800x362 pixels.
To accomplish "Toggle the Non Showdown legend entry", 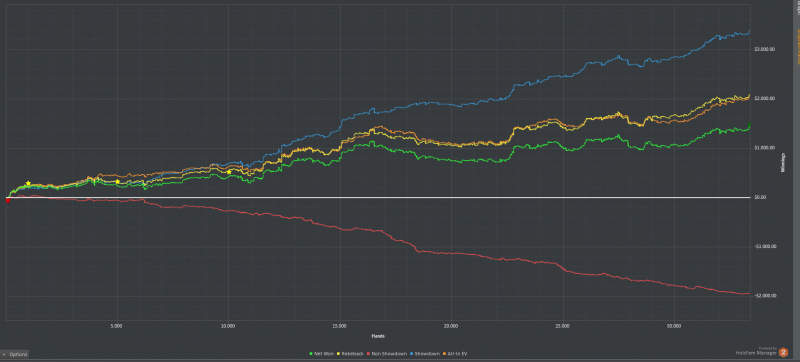I will pyautogui.click(x=387, y=353).
